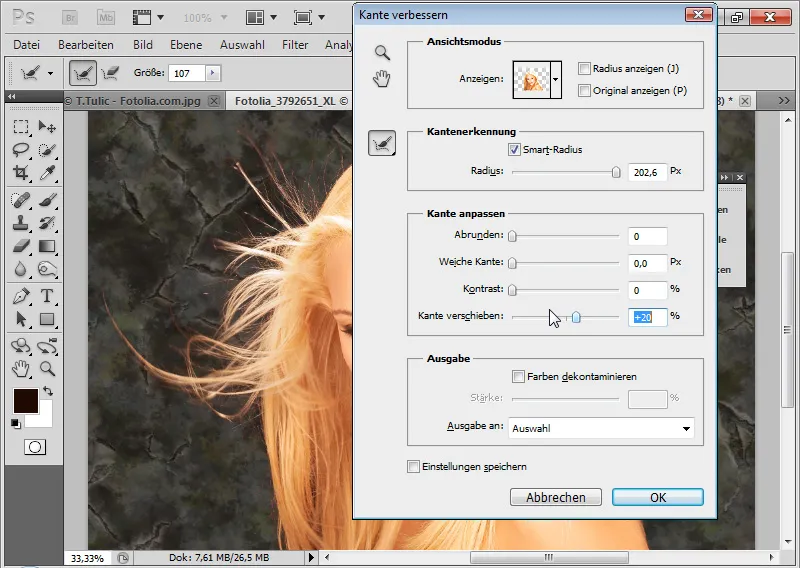Screen dimensions: 800x568
Task: Click the Abbrechen button
Action: click(x=556, y=497)
